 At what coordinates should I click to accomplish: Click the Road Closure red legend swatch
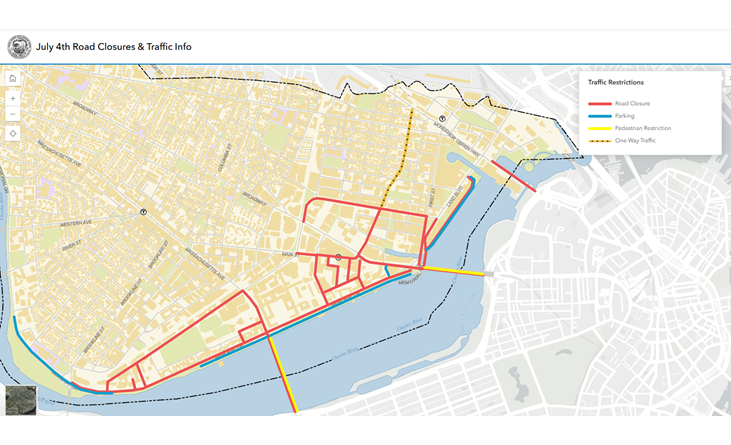599,103
